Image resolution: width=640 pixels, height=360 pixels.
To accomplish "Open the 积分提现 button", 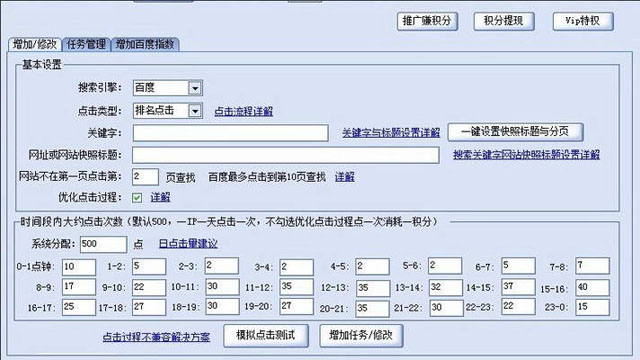I will pyautogui.click(x=504, y=21).
